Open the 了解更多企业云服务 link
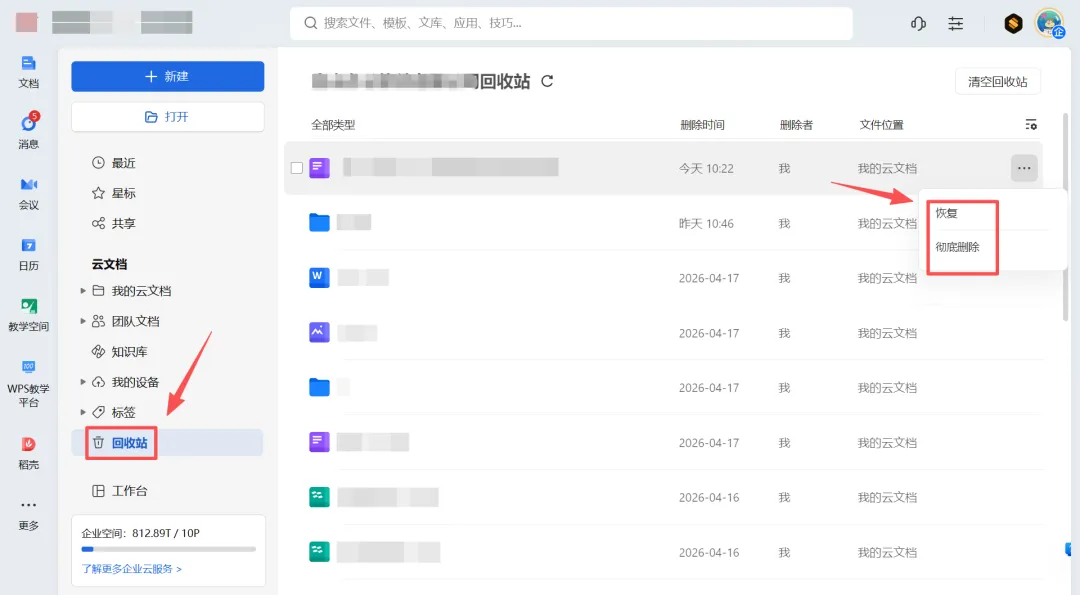The height and width of the screenshot is (595, 1080). click(132, 569)
